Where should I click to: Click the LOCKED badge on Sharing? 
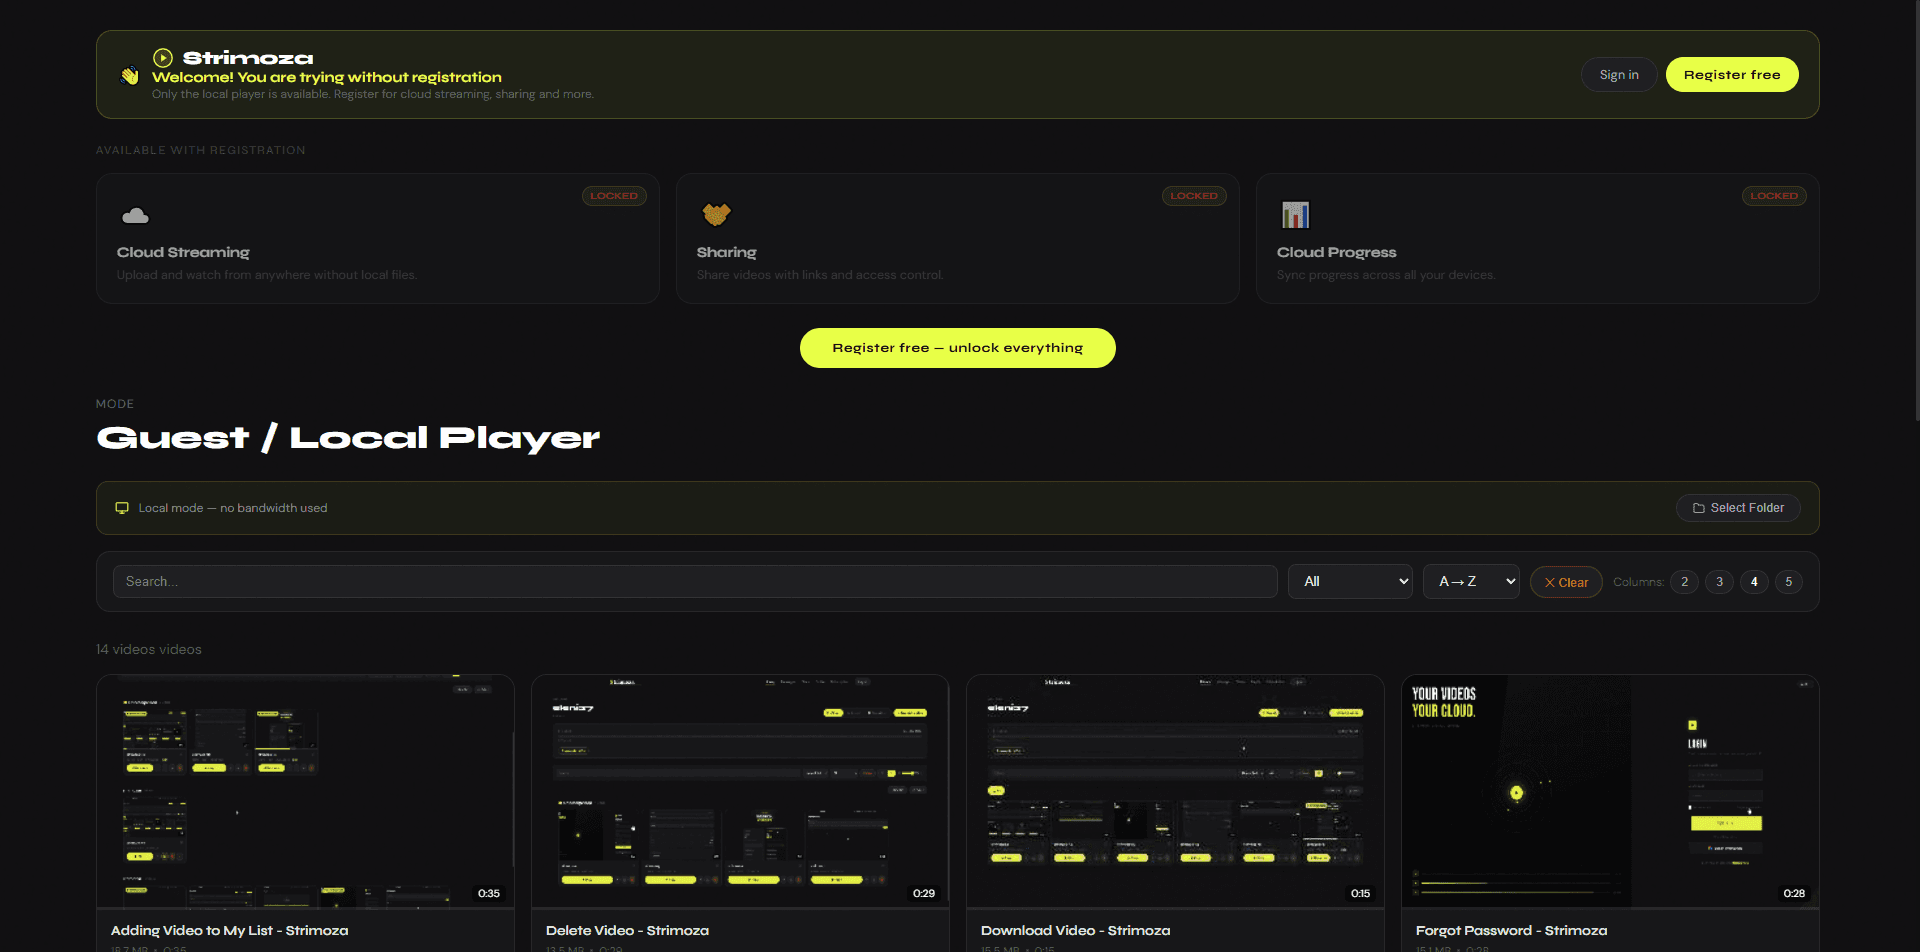1194,196
